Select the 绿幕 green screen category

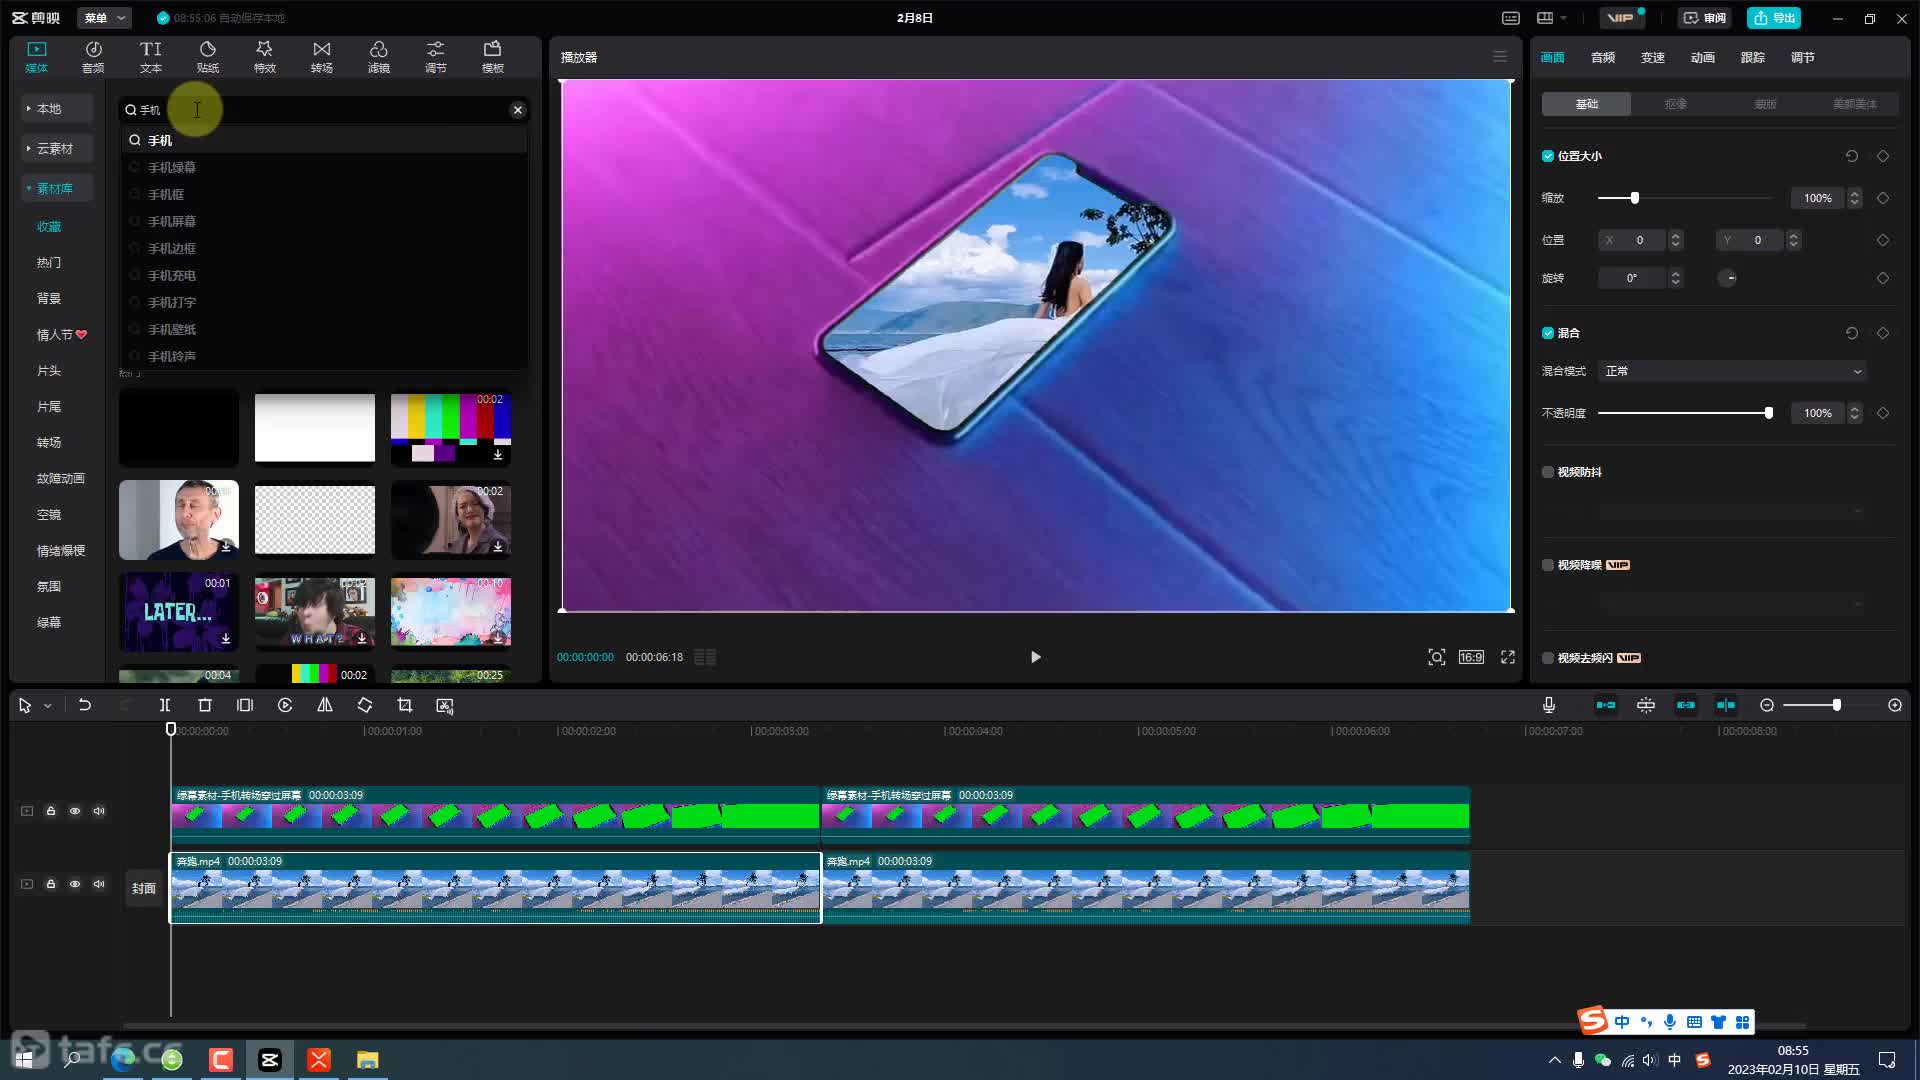coord(49,622)
